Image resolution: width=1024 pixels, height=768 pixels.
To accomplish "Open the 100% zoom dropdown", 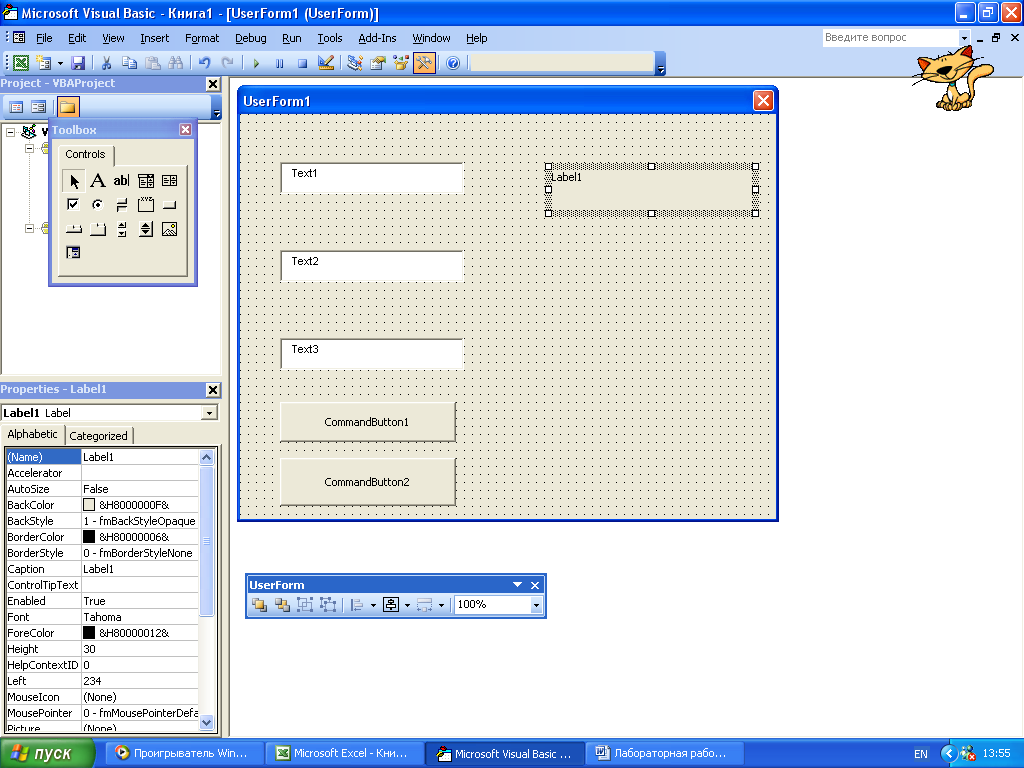I will 536,605.
